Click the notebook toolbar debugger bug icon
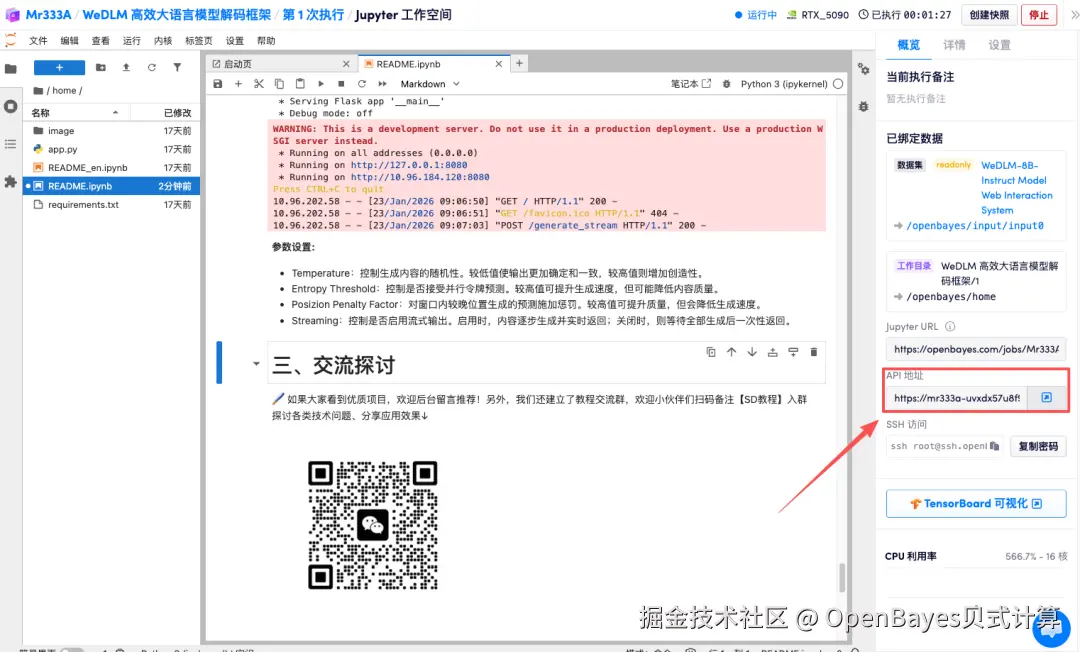 [x=726, y=84]
